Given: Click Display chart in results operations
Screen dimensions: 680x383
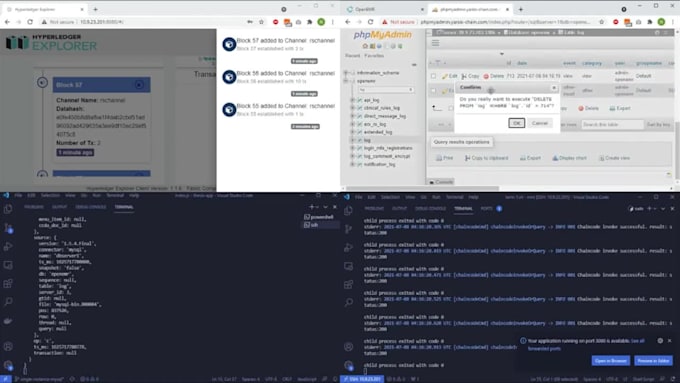Looking at the screenshot, I should coord(569,158).
